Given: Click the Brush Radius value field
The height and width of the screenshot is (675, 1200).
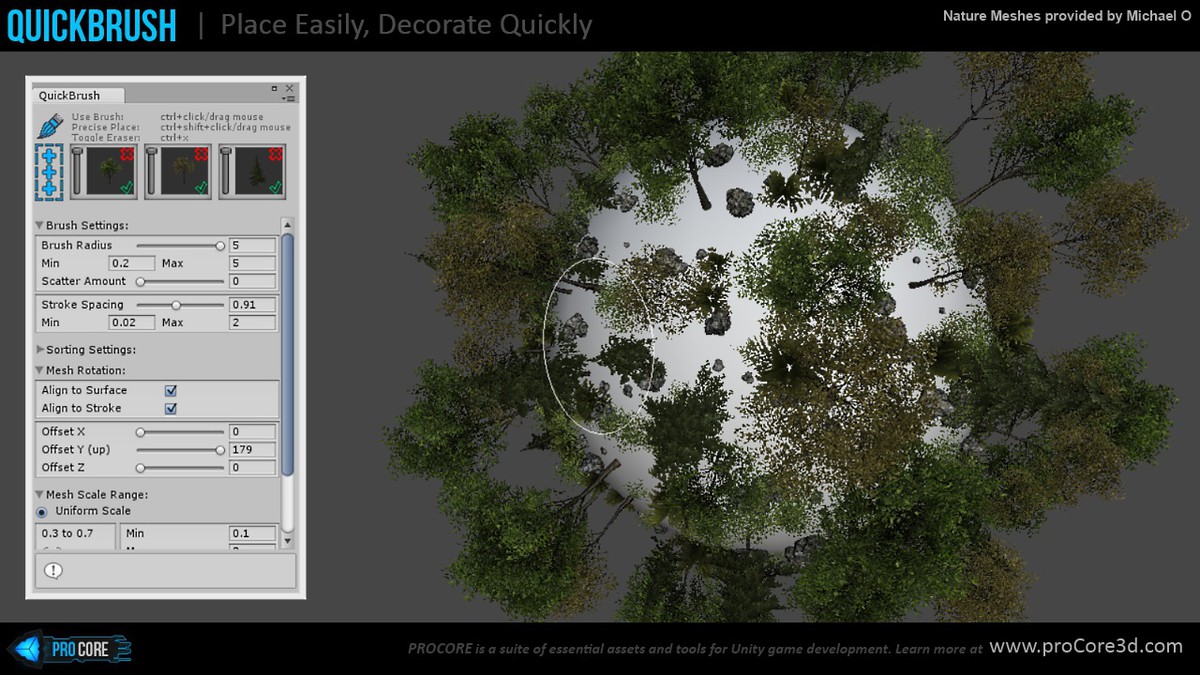Looking at the screenshot, I should 252,245.
